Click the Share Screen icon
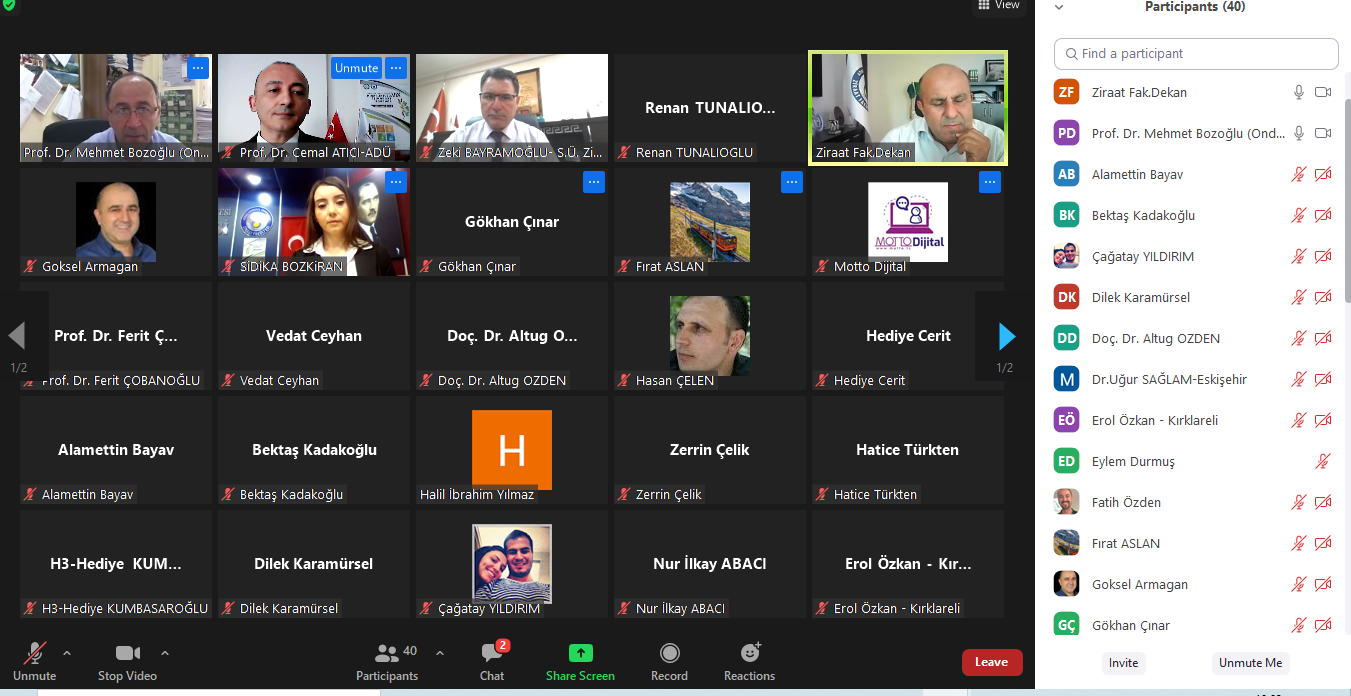Image resolution: width=1351 pixels, height=696 pixels. tap(581, 654)
